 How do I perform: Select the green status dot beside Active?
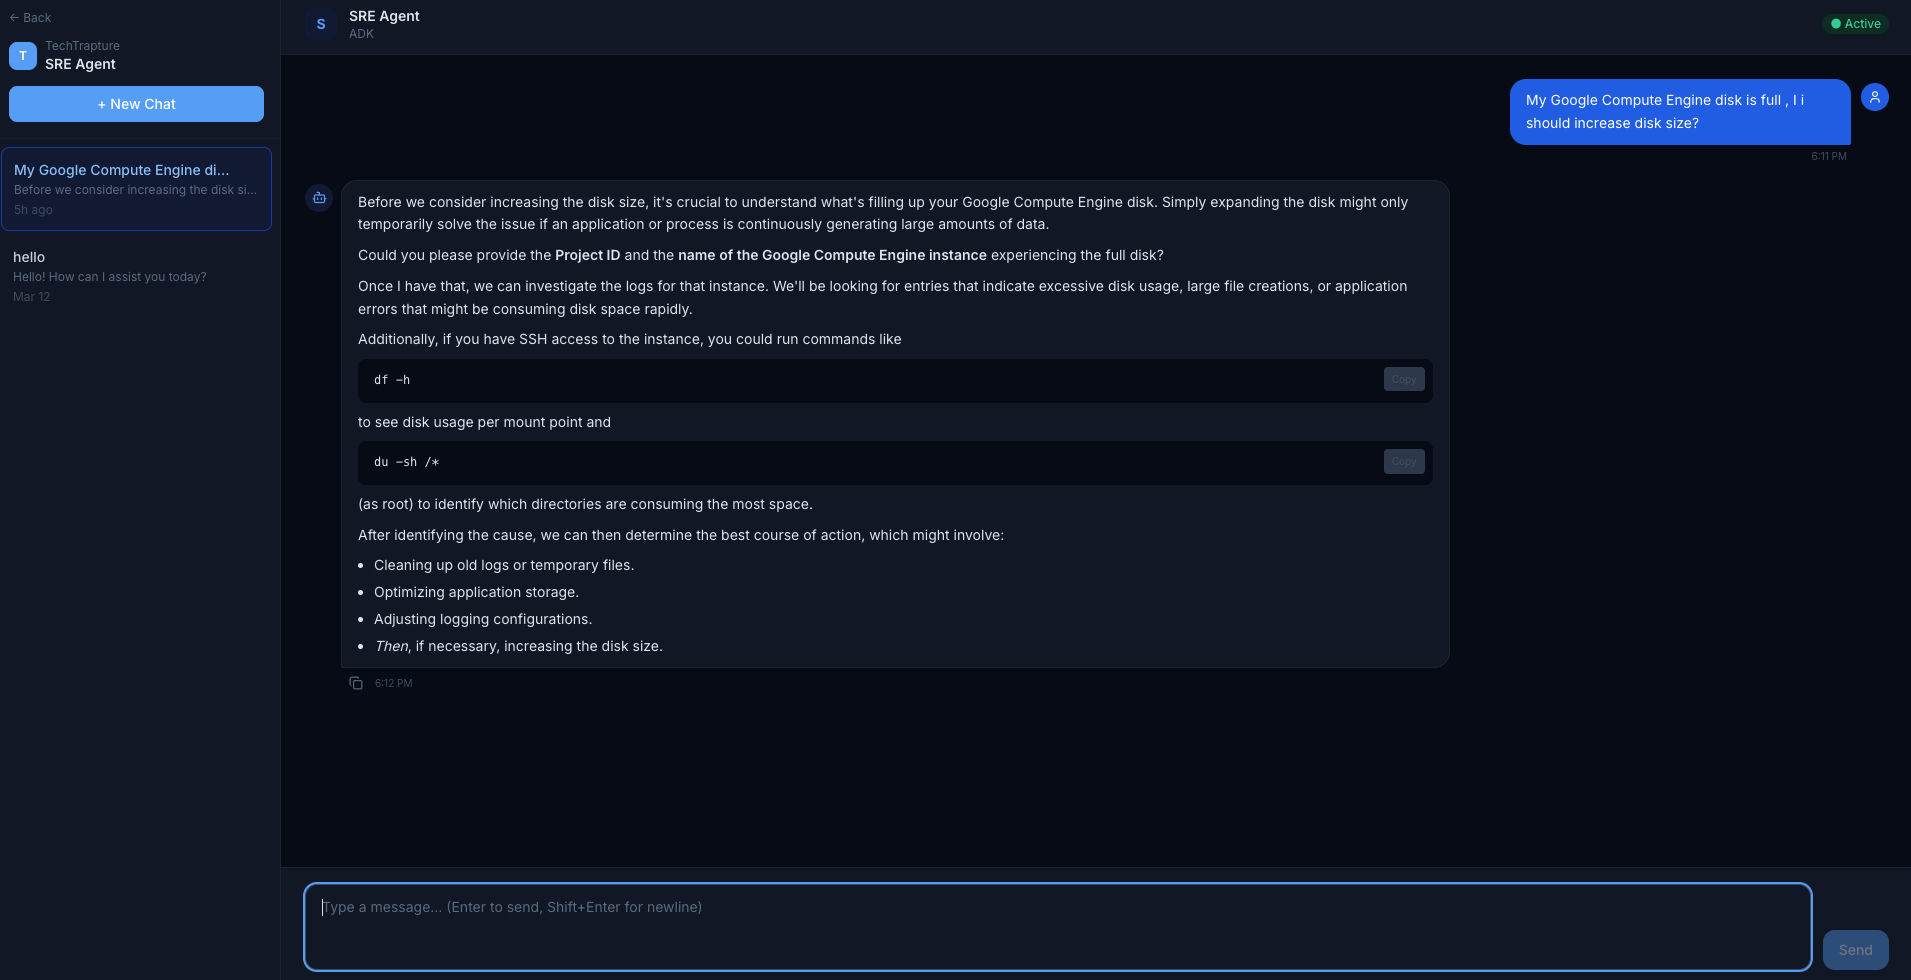(1834, 23)
